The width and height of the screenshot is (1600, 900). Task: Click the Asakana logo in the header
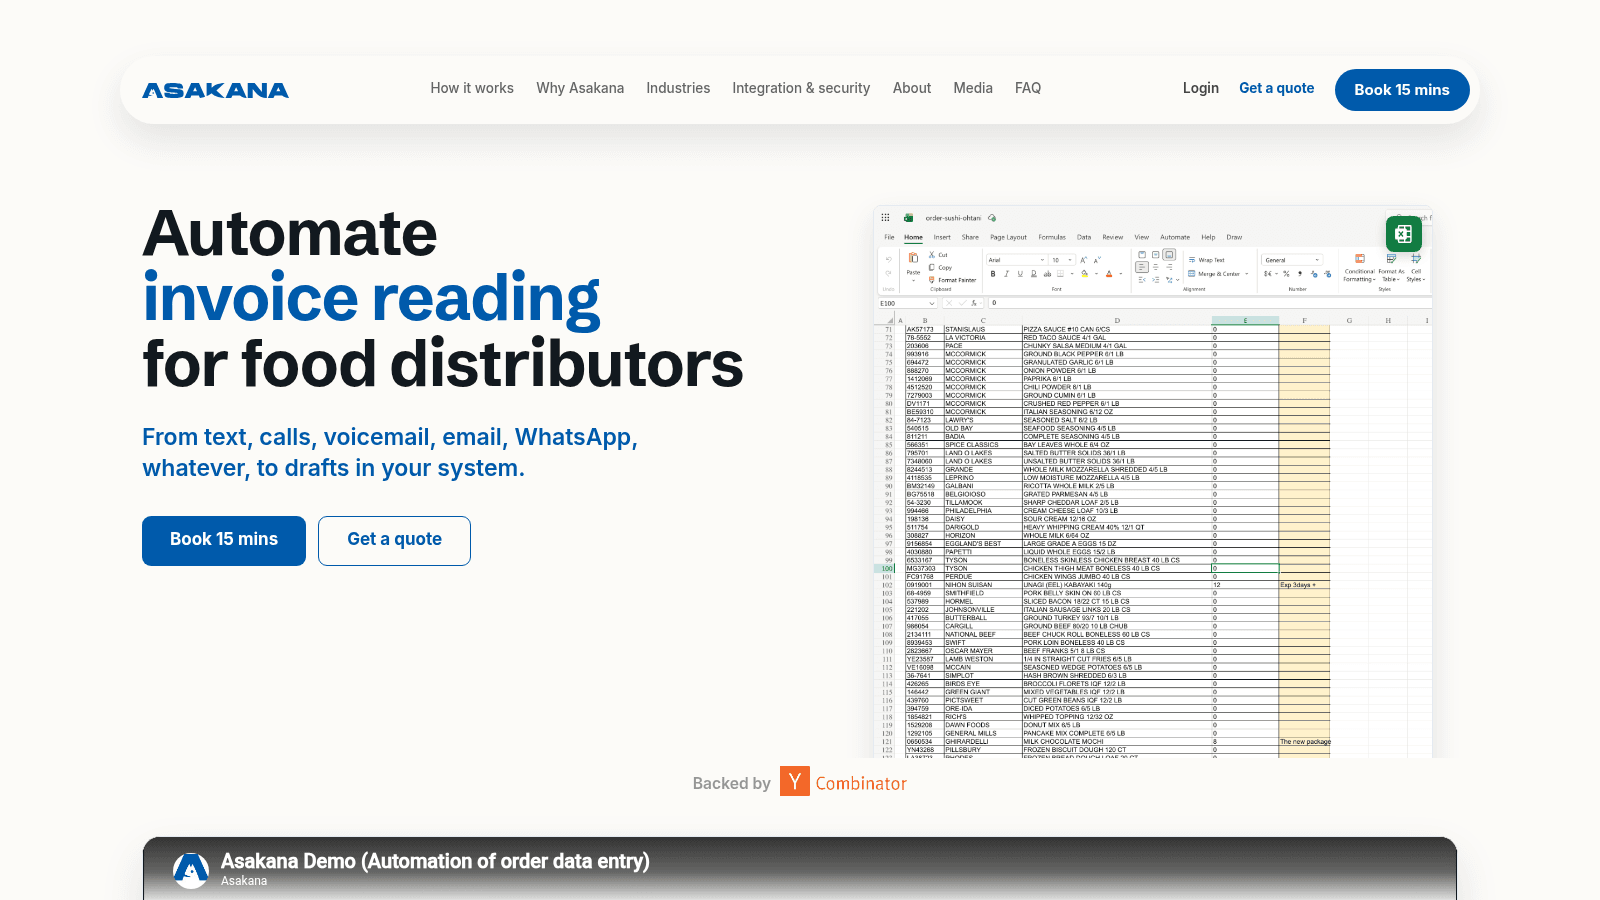(215, 90)
